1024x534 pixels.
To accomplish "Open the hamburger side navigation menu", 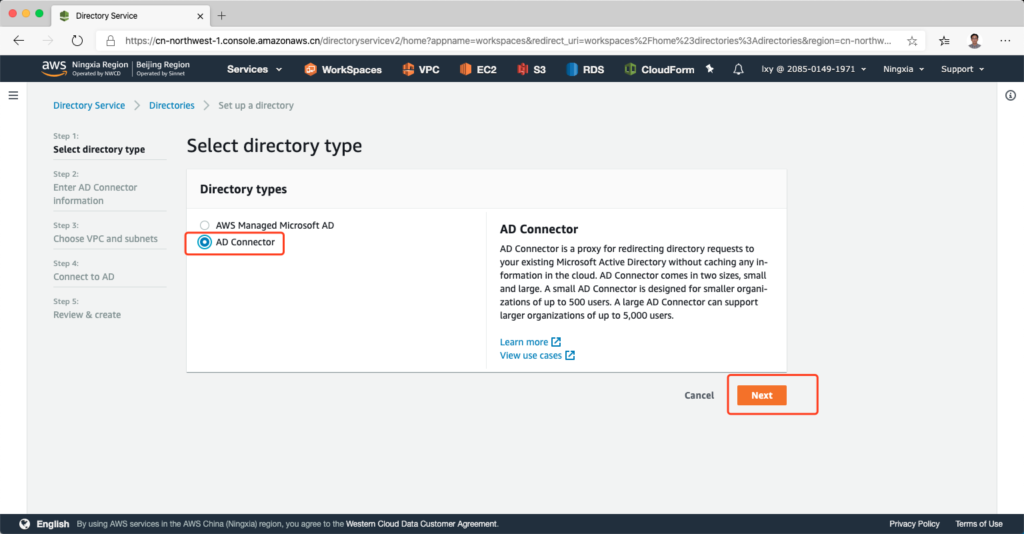I will [13, 95].
